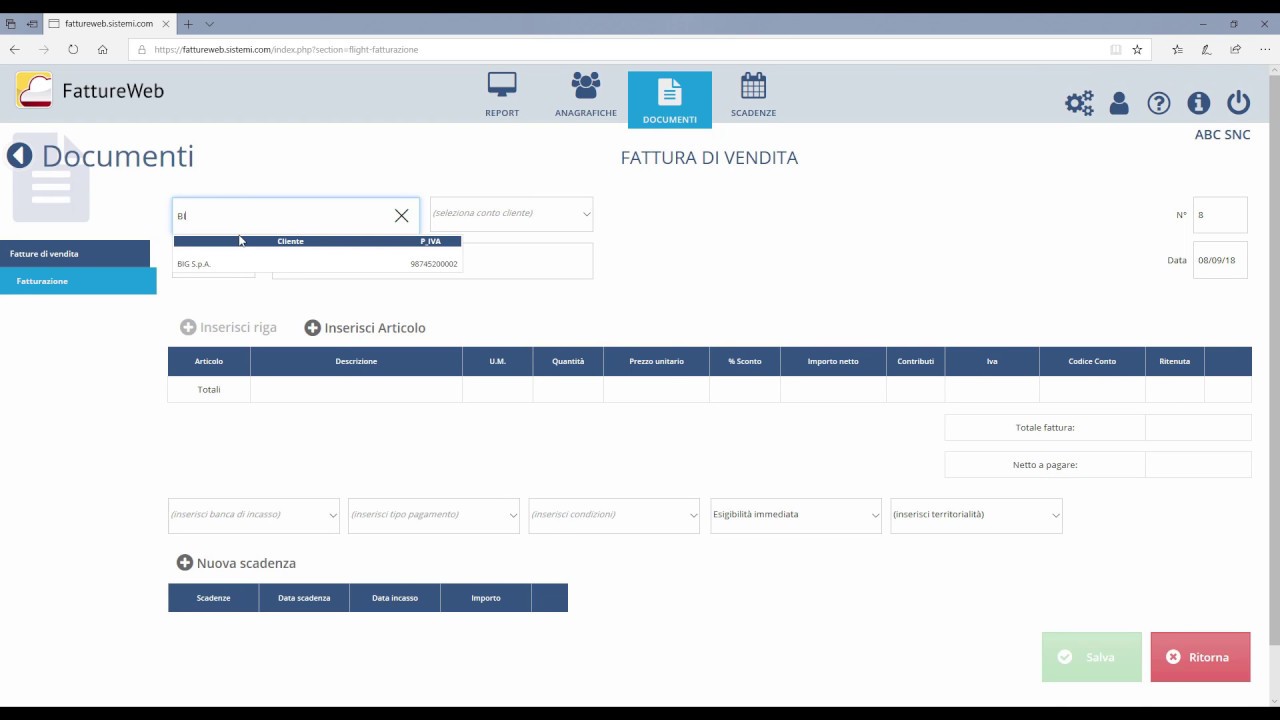Open the user profile icon
Viewport: 1280px width, 720px height.
(x=1119, y=103)
